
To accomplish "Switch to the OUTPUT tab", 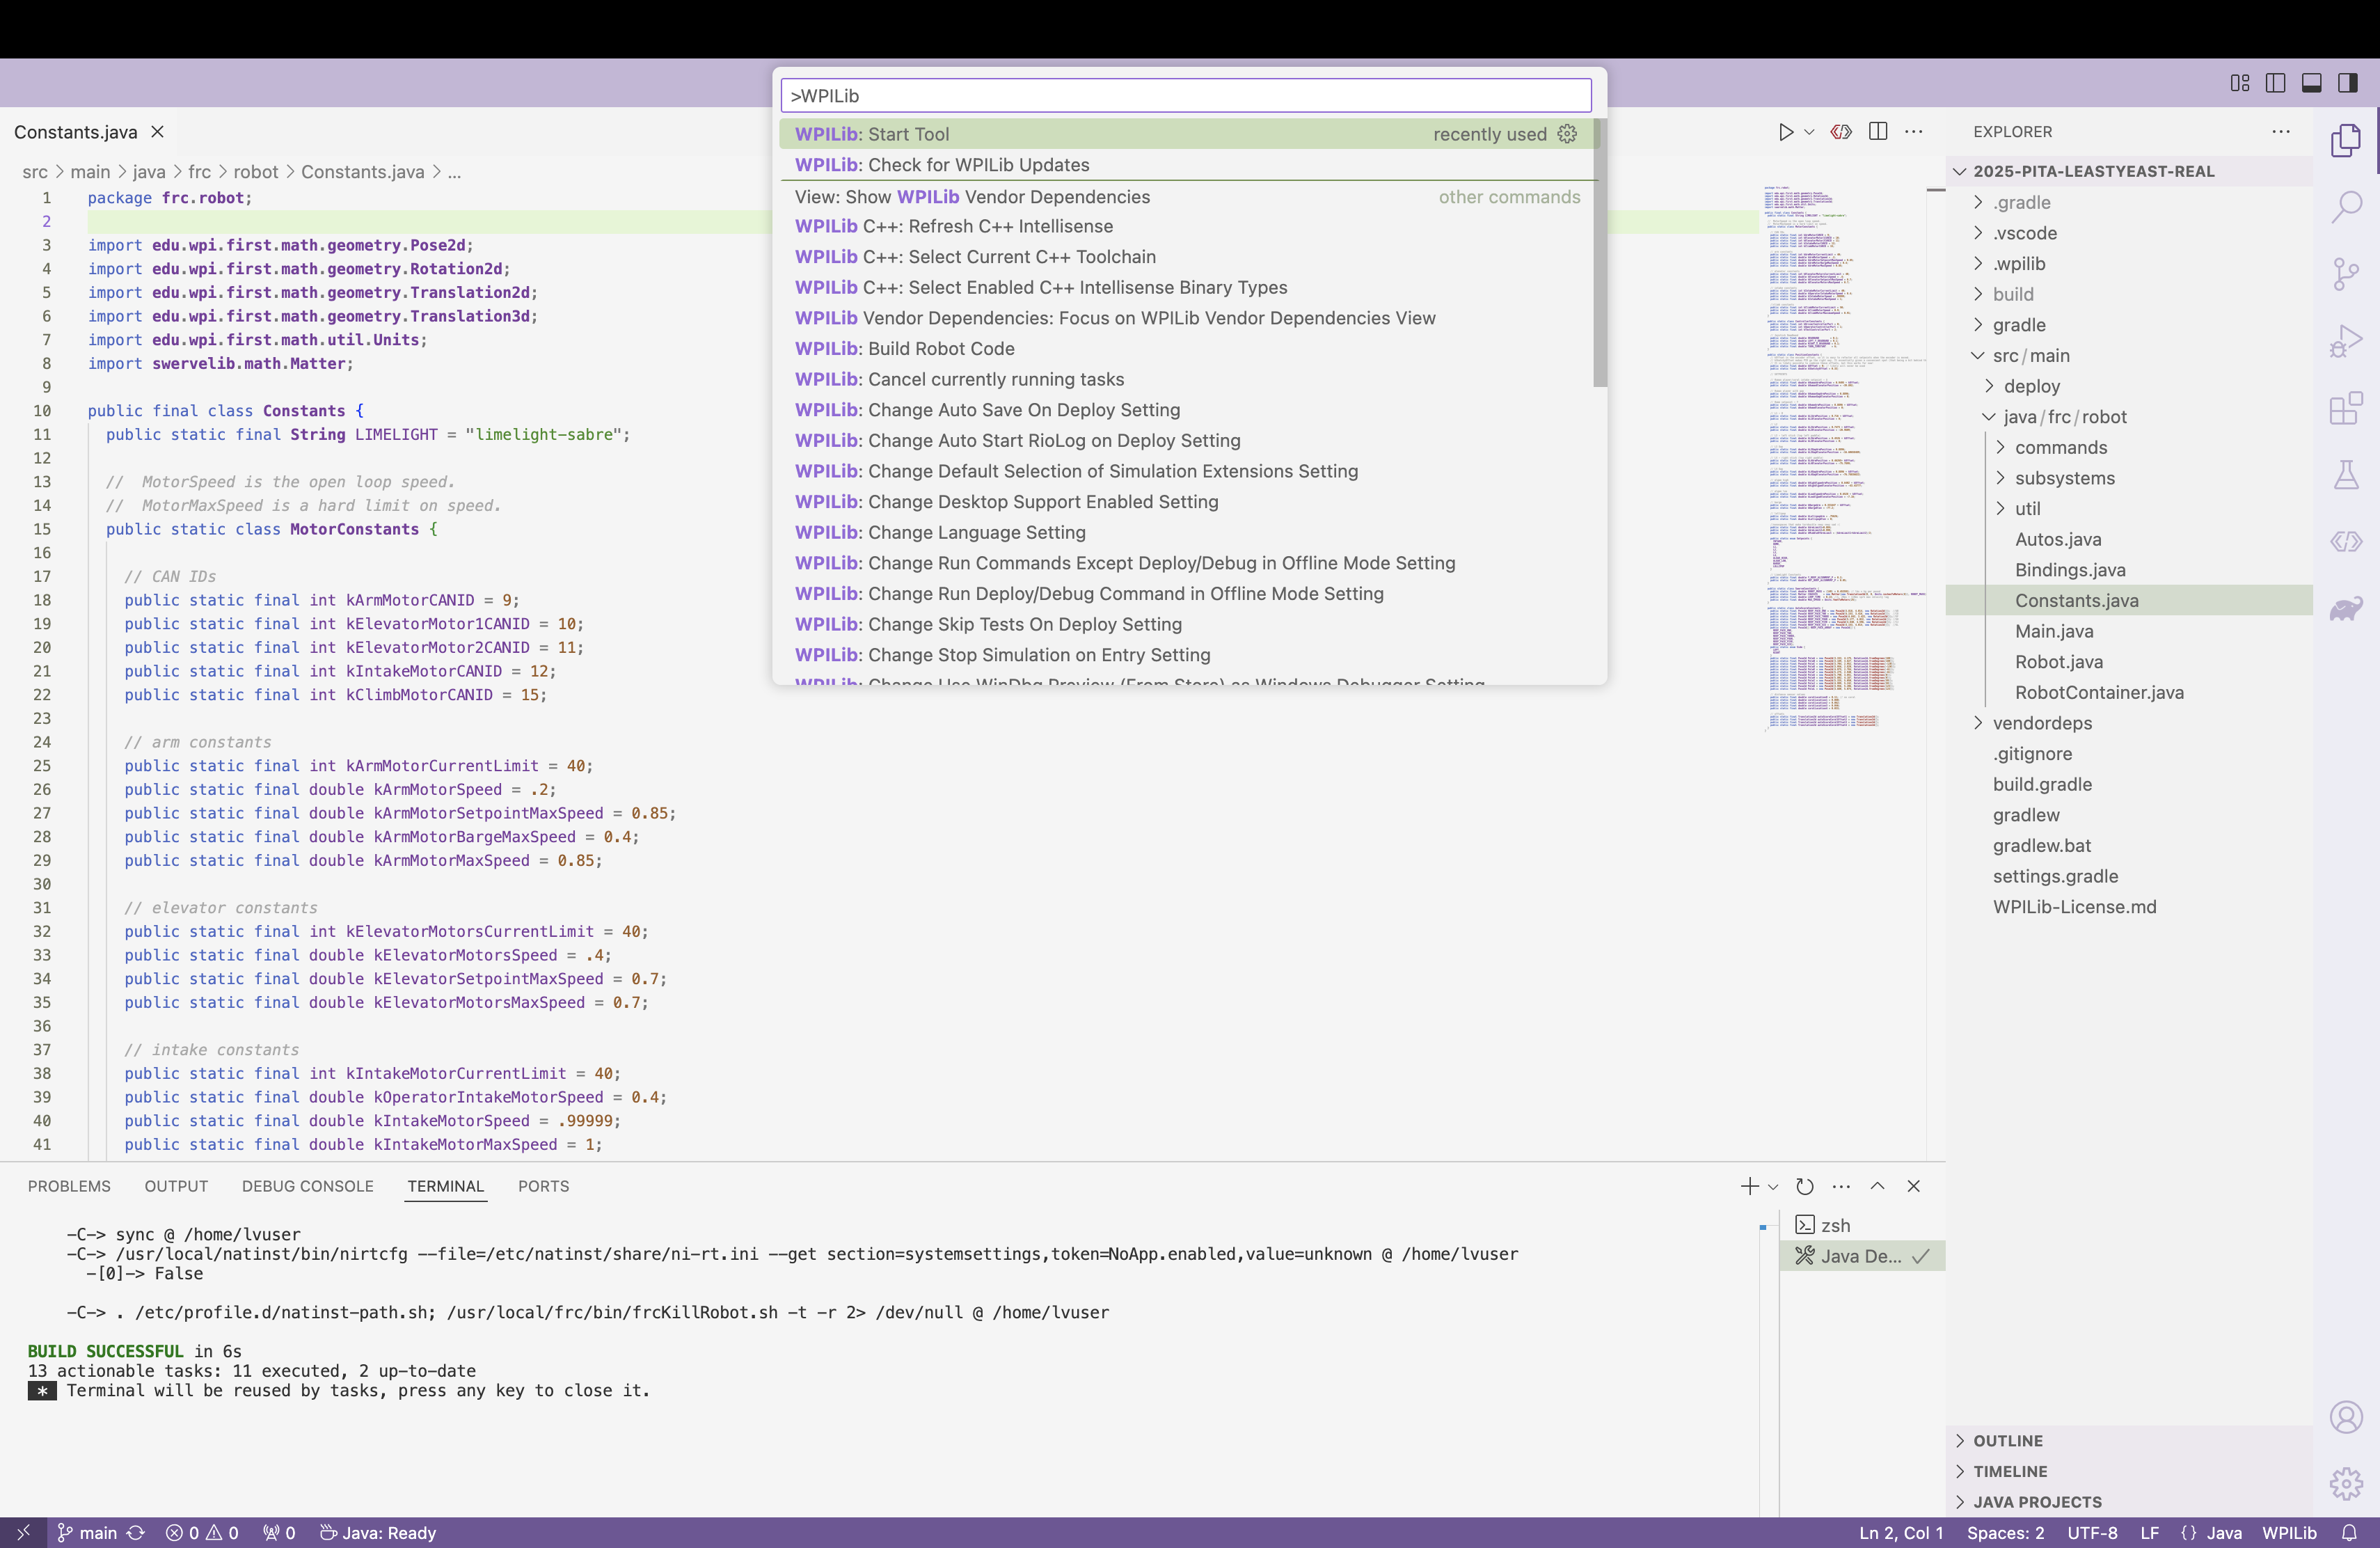I will point(176,1186).
